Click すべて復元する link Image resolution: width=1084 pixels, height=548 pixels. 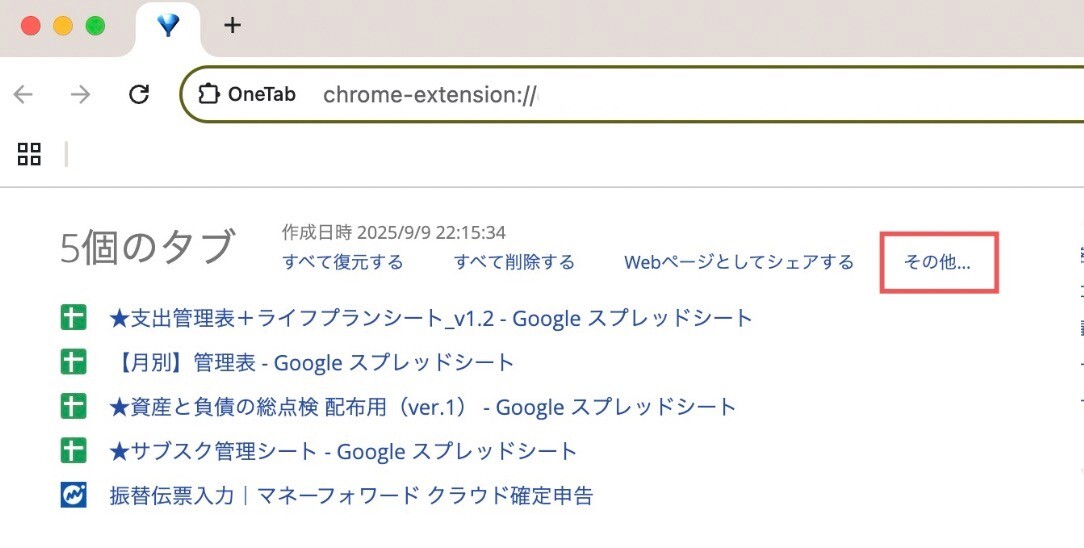click(343, 263)
